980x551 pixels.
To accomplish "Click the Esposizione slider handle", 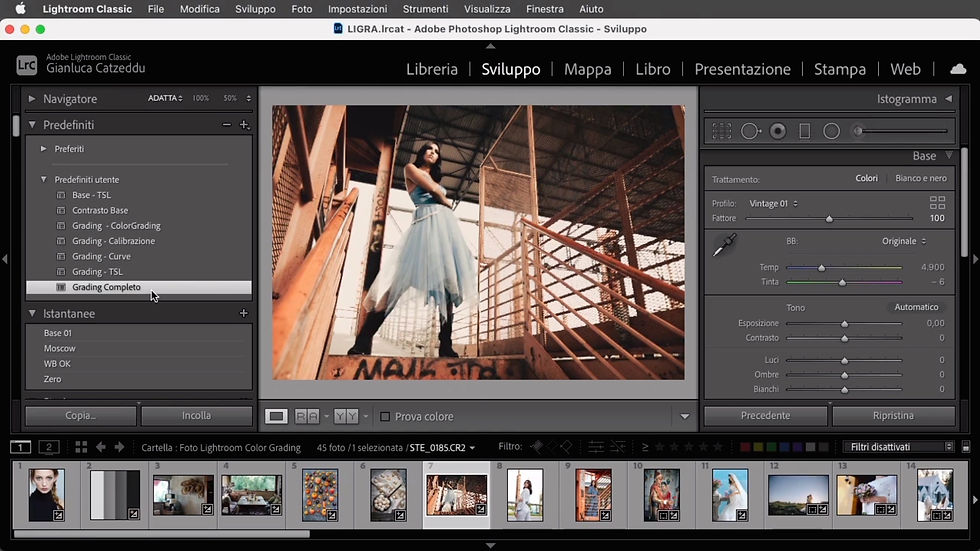I will point(844,324).
